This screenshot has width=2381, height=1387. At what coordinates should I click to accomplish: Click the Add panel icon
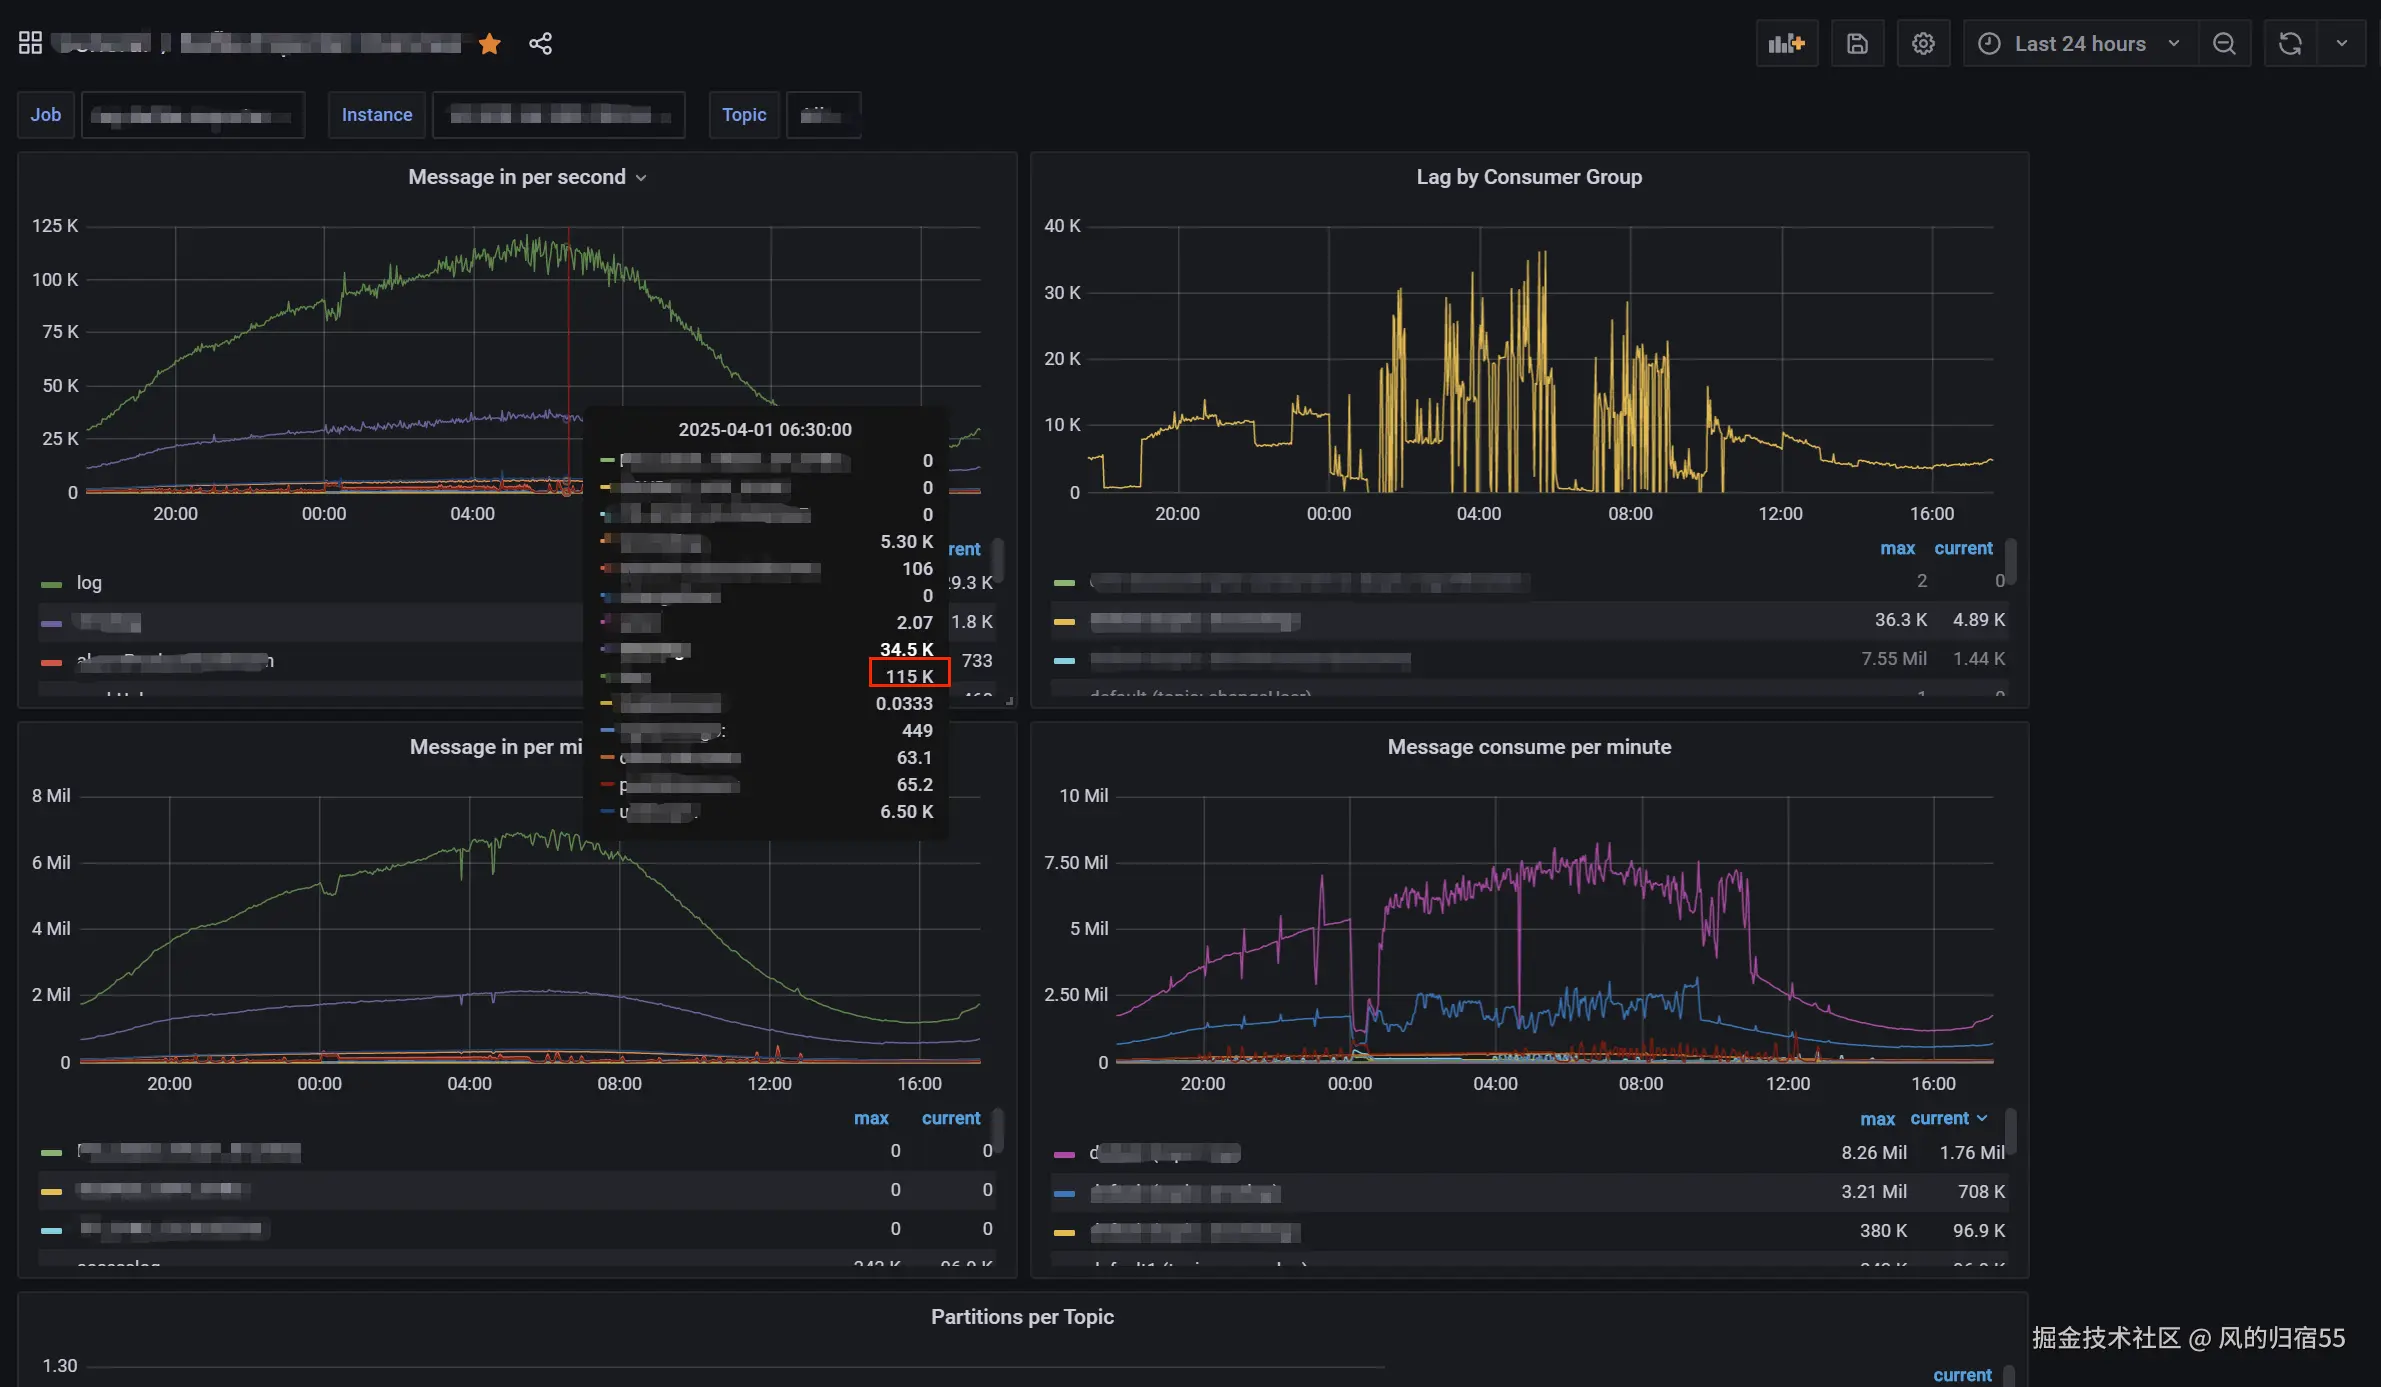point(1786,43)
